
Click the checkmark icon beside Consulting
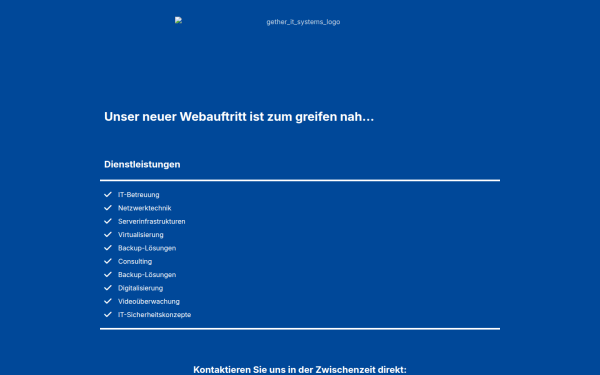(108, 261)
